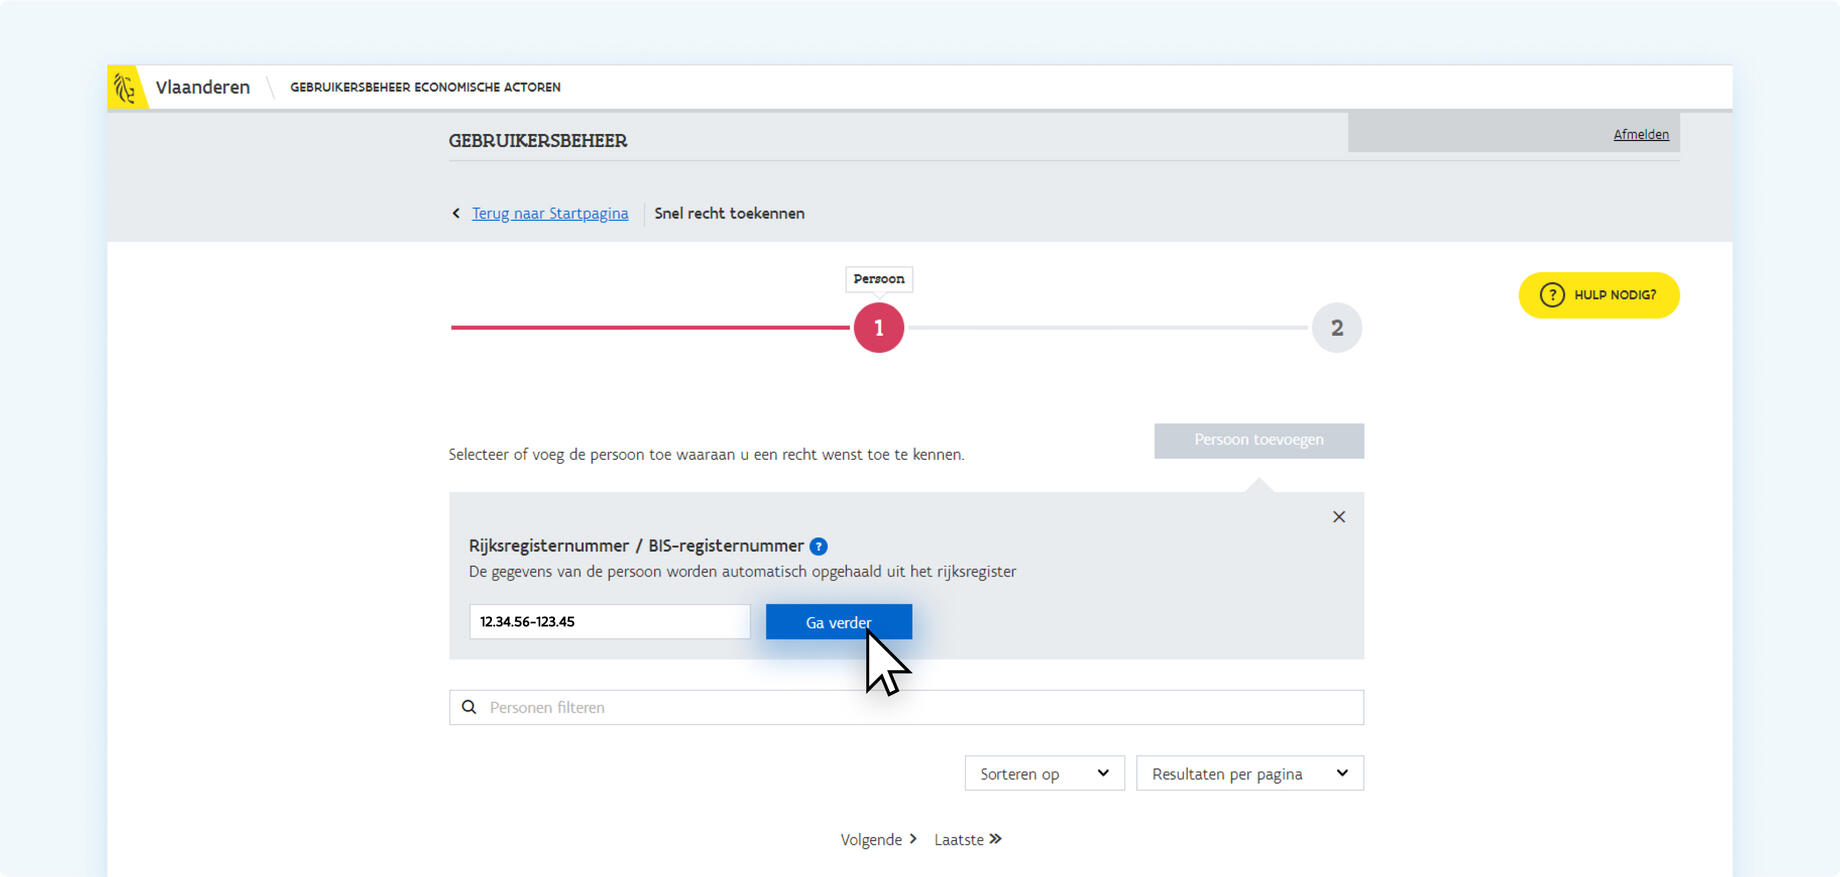Click the back chevron before Terug naar Startpagina
Screen dimensions: 1840x877
pos(456,213)
